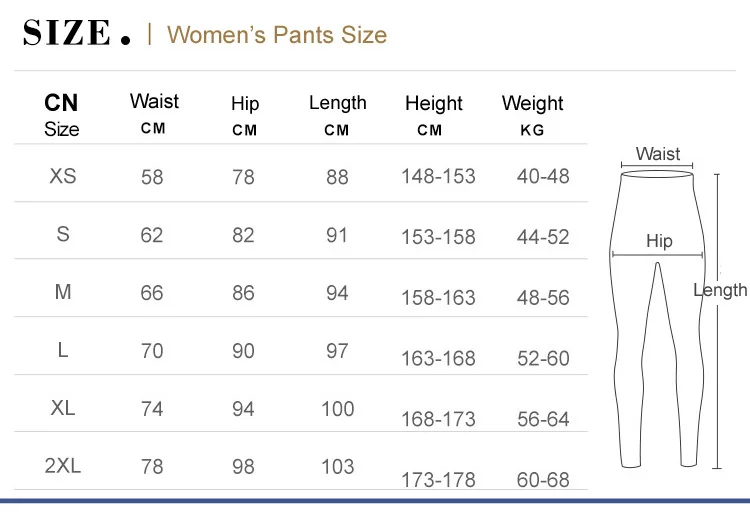Select the XS size row label

(x=63, y=176)
